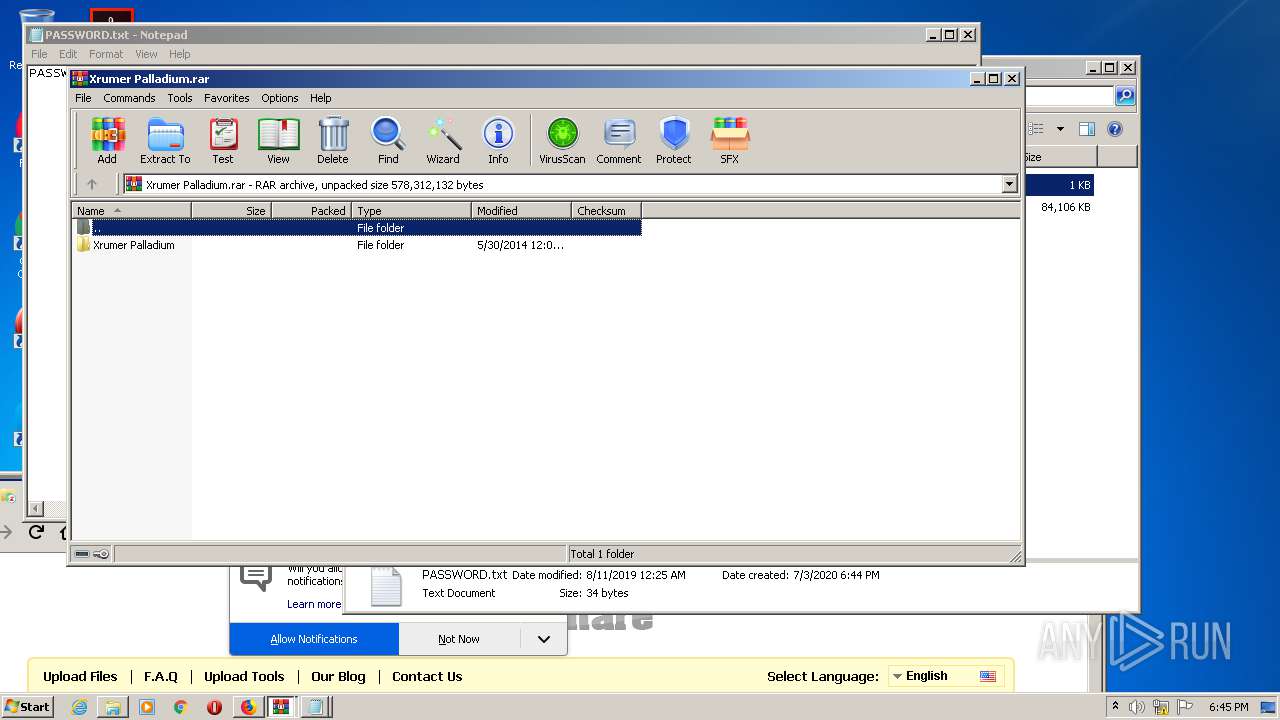Open the Upload Tools link

244,676
